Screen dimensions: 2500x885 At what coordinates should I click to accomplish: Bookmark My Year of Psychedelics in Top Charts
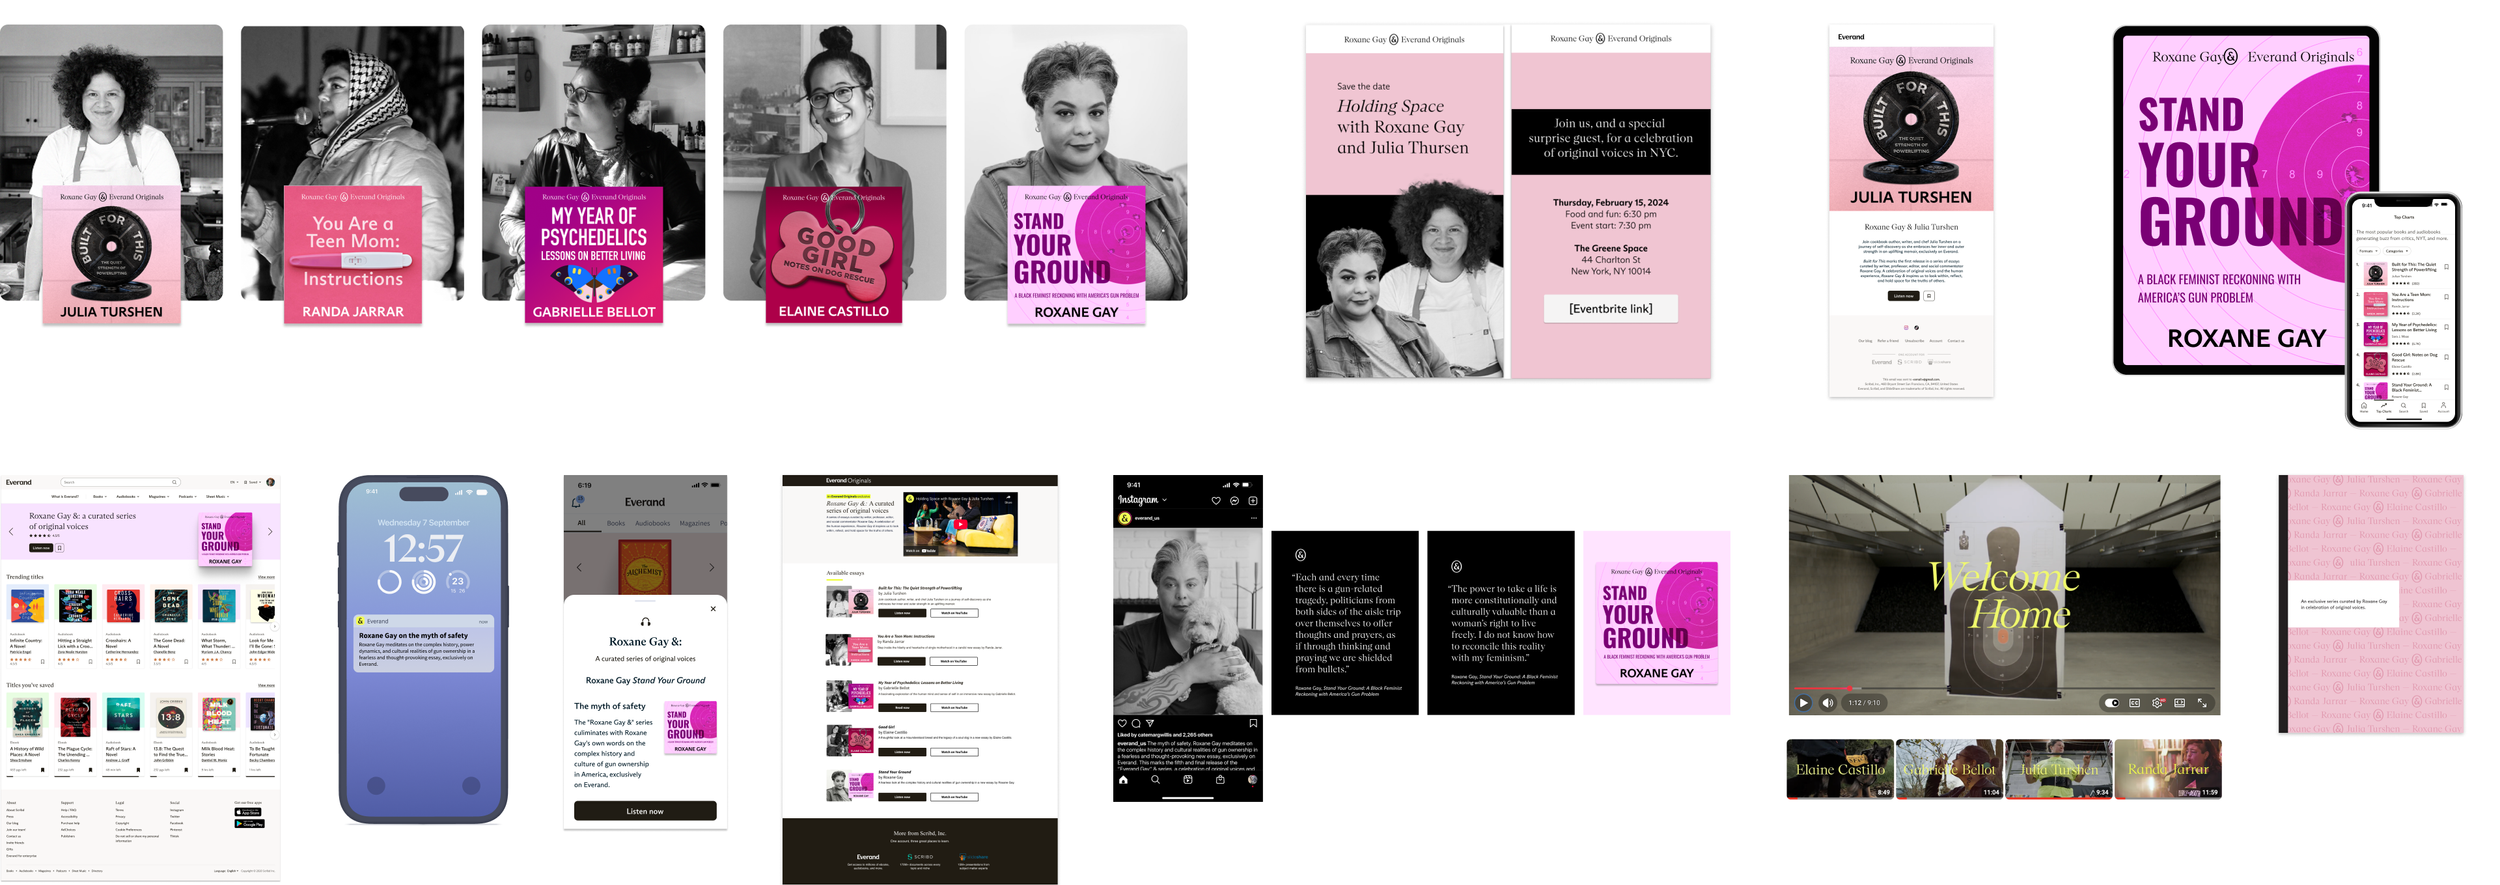click(x=2447, y=327)
